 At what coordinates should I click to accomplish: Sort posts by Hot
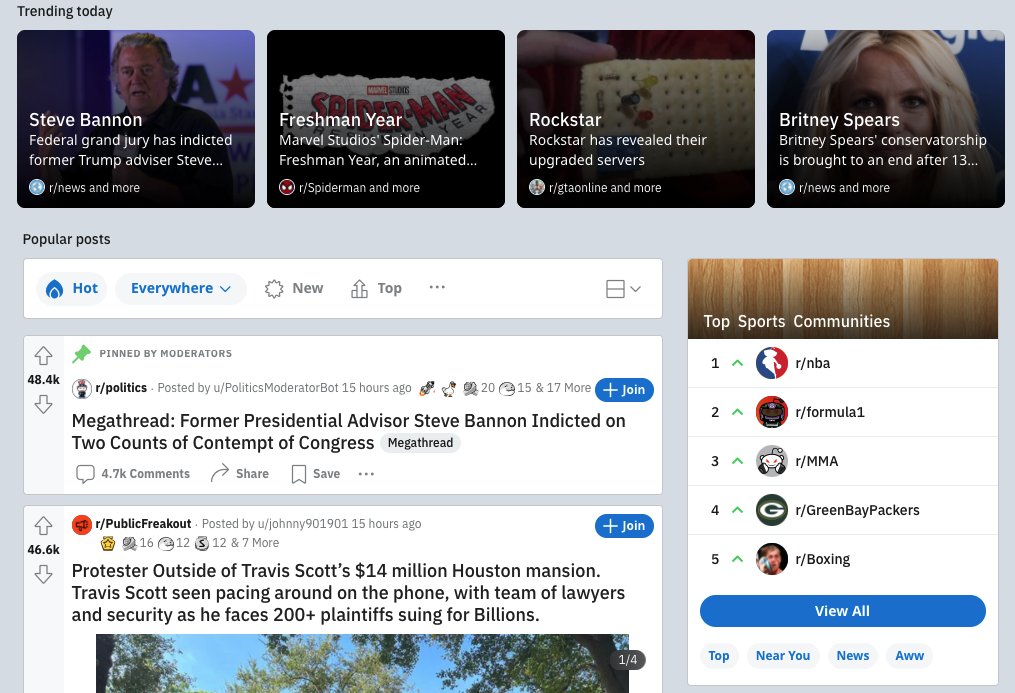[x=71, y=289]
